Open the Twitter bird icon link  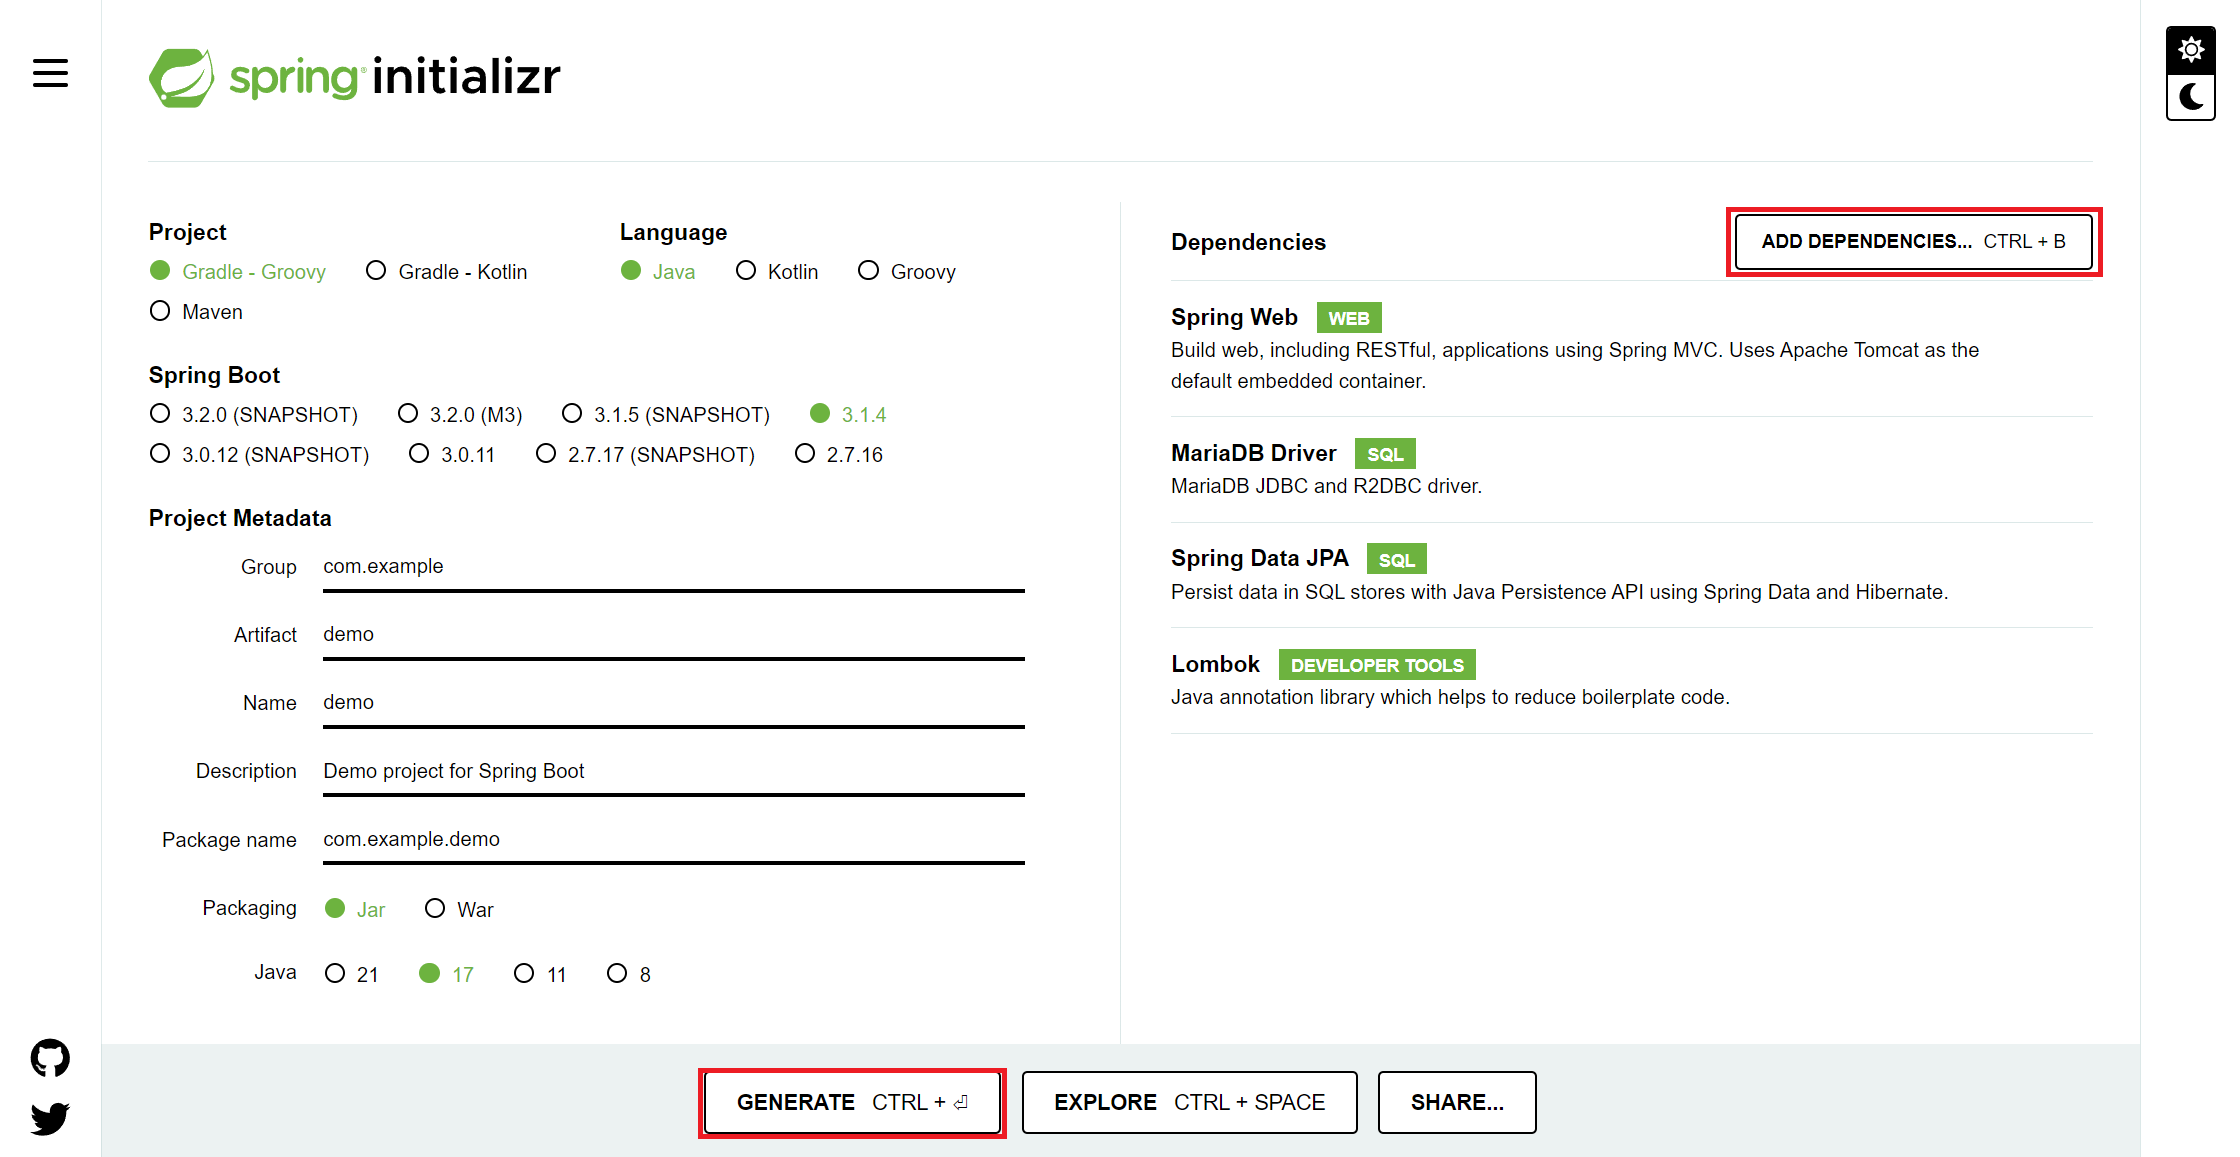coord(50,1117)
